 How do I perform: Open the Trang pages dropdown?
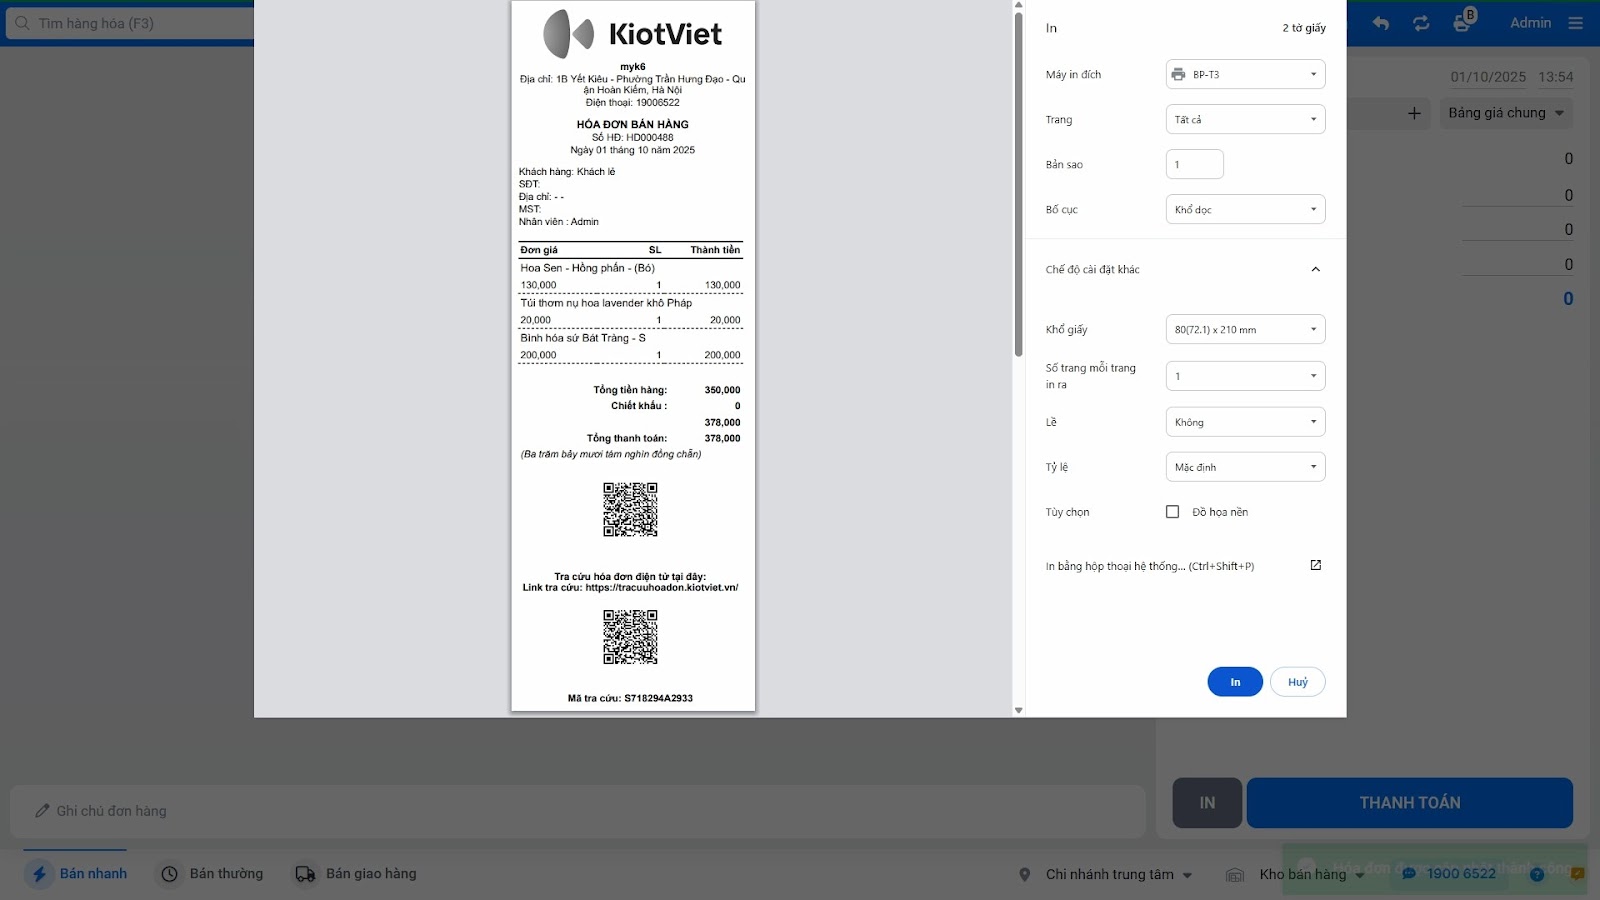tap(1245, 119)
